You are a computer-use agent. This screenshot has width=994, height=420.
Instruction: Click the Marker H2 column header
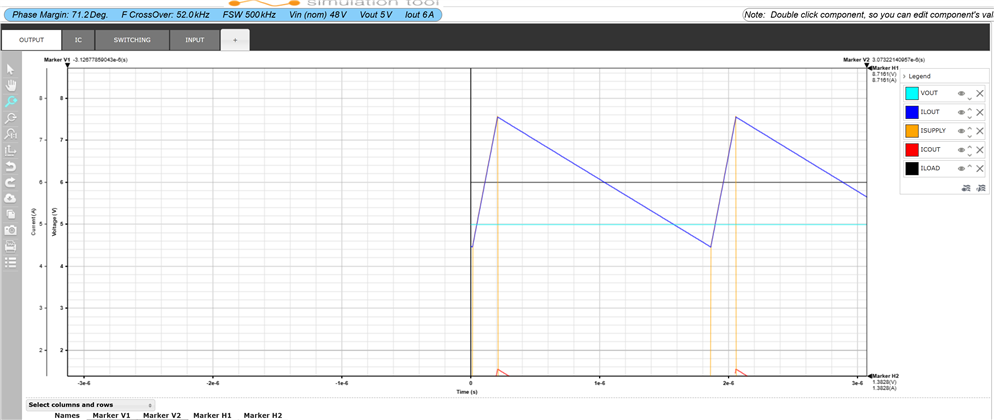click(263, 416)
